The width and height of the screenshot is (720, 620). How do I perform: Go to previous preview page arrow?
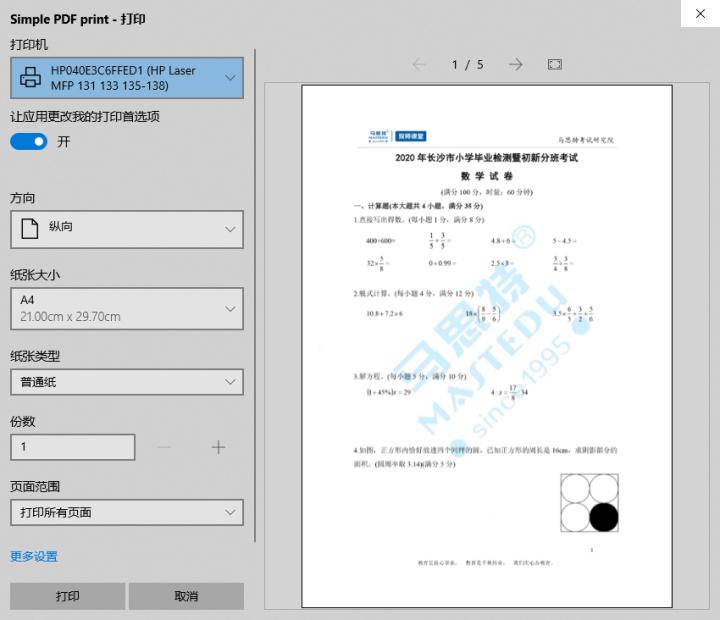[419, 64]
